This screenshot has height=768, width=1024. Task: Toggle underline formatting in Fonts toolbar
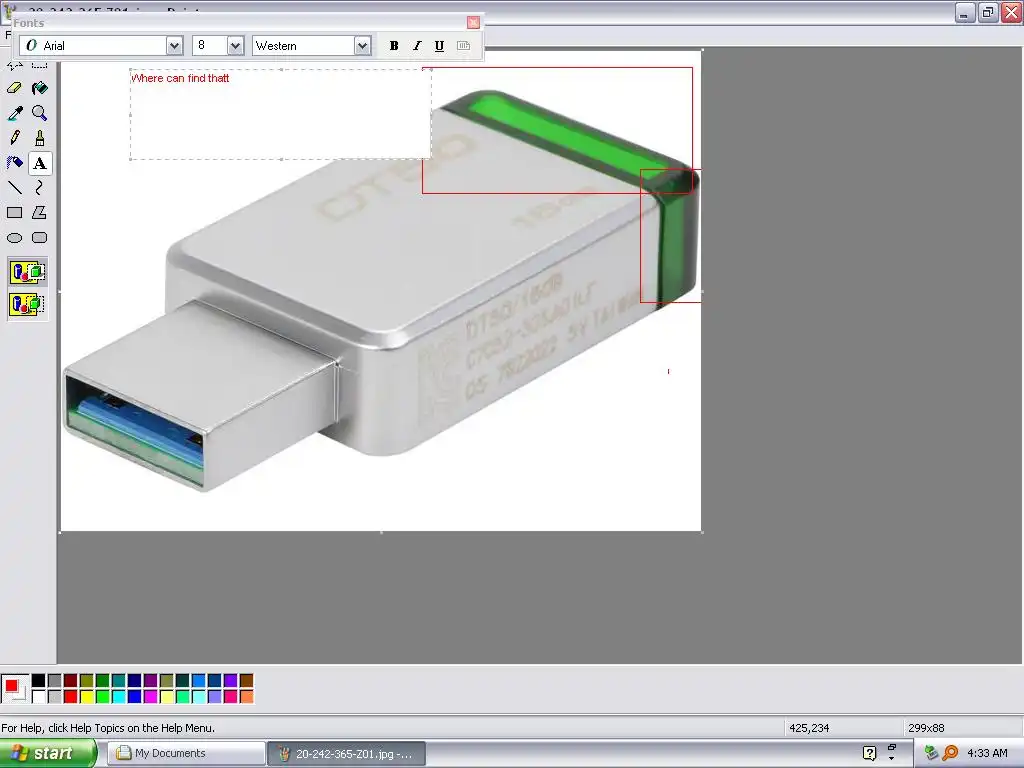tap(440, 46)
